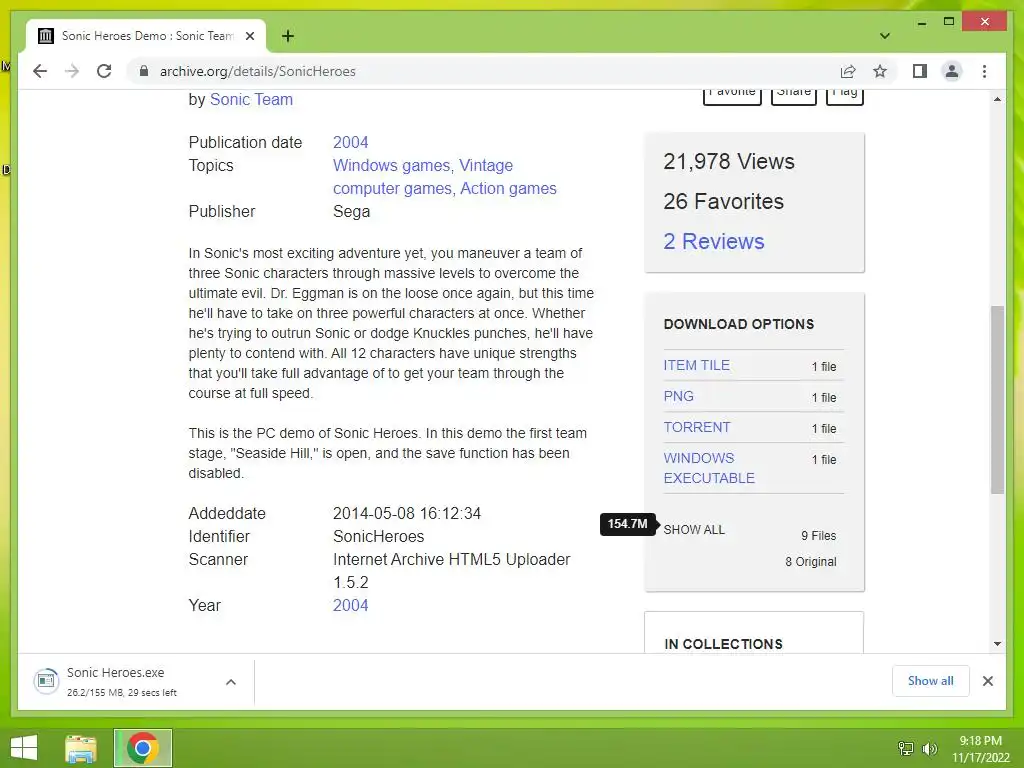View site info via the lock icon
The height and width of the screenshot is (768, 1024).
pos(144,71)
